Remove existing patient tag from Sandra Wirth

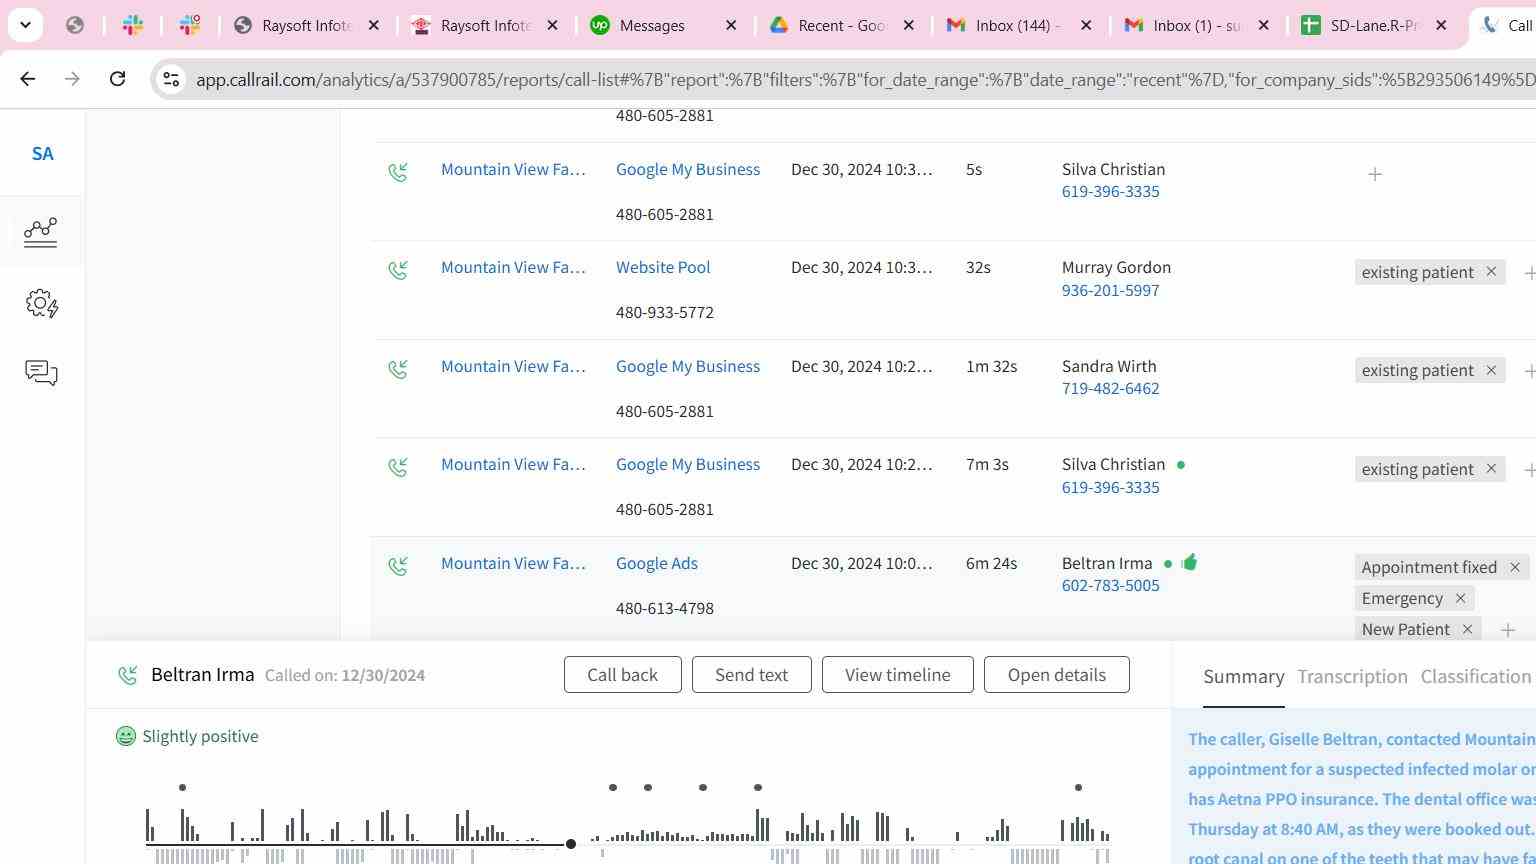pyautogui.click(x=1491, y=370)
